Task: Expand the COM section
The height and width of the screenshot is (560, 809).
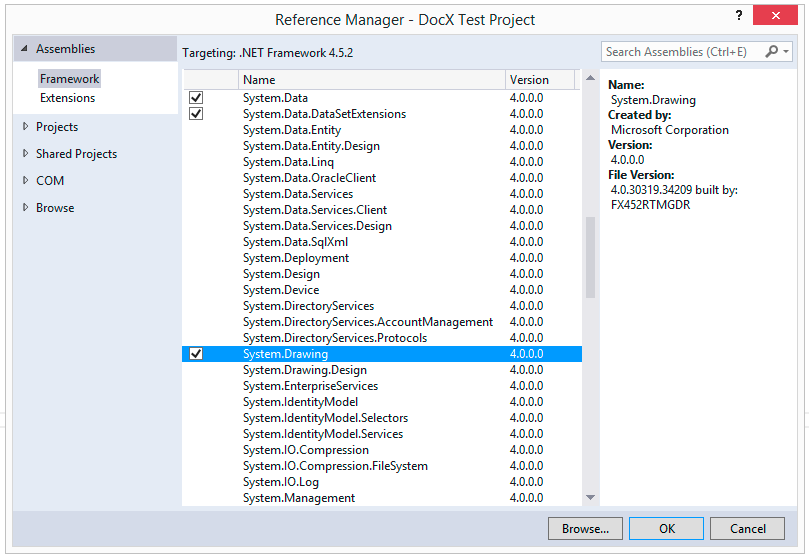Action: 25,180
